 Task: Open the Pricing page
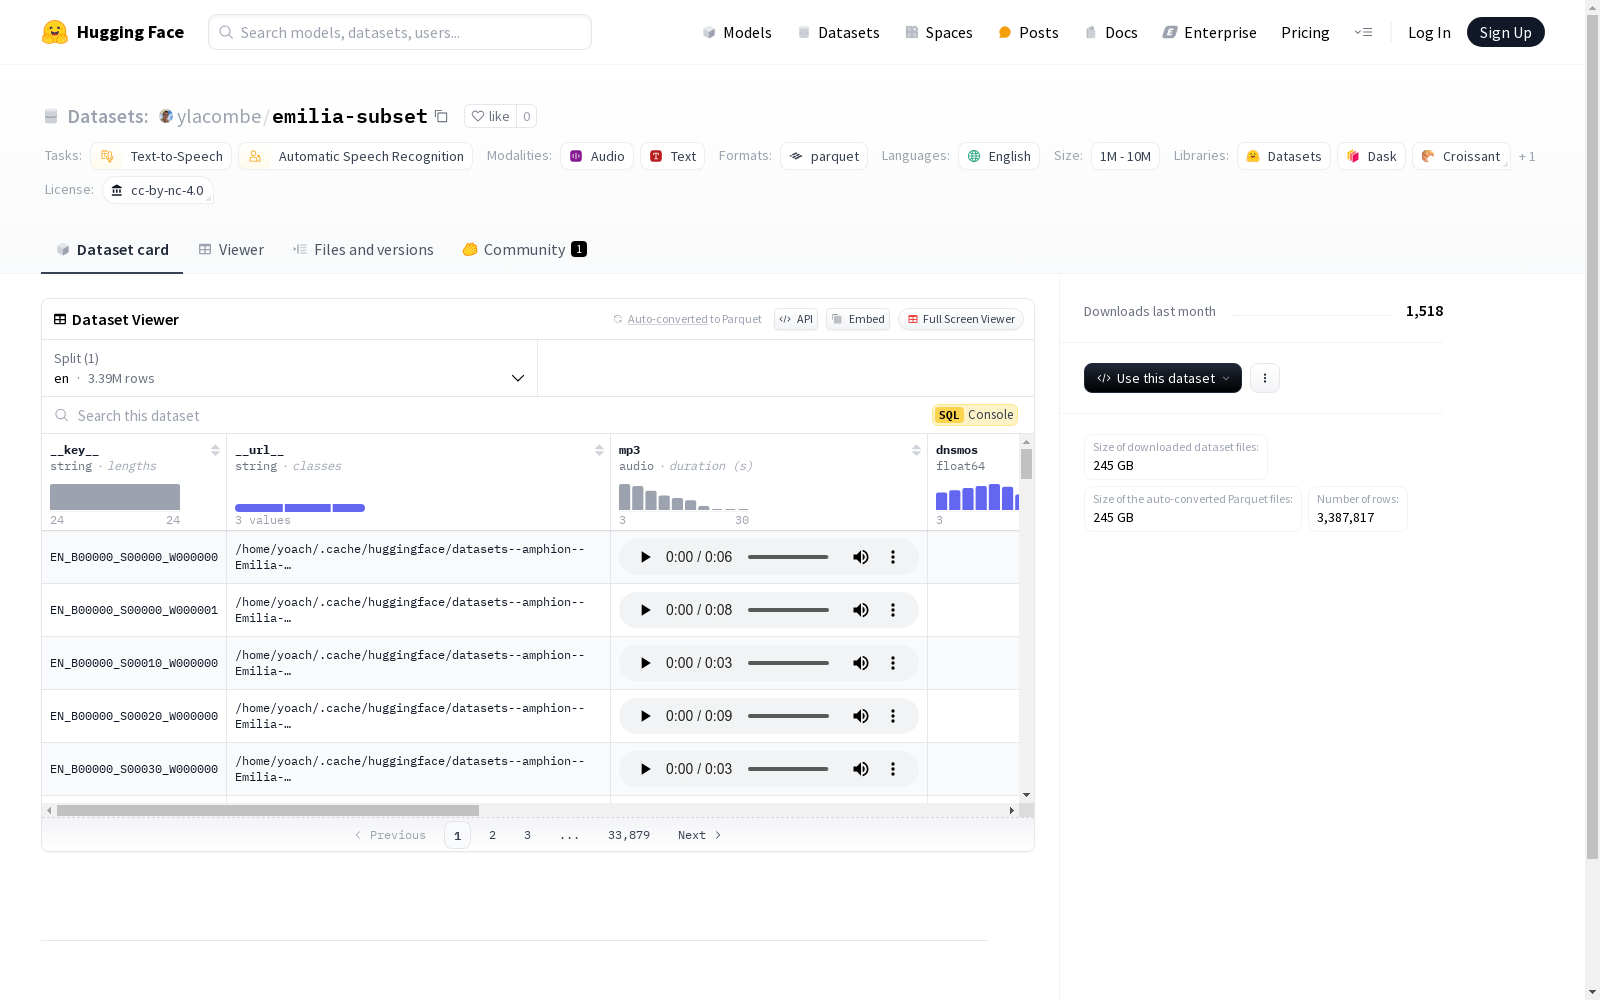click(1305, 32)
